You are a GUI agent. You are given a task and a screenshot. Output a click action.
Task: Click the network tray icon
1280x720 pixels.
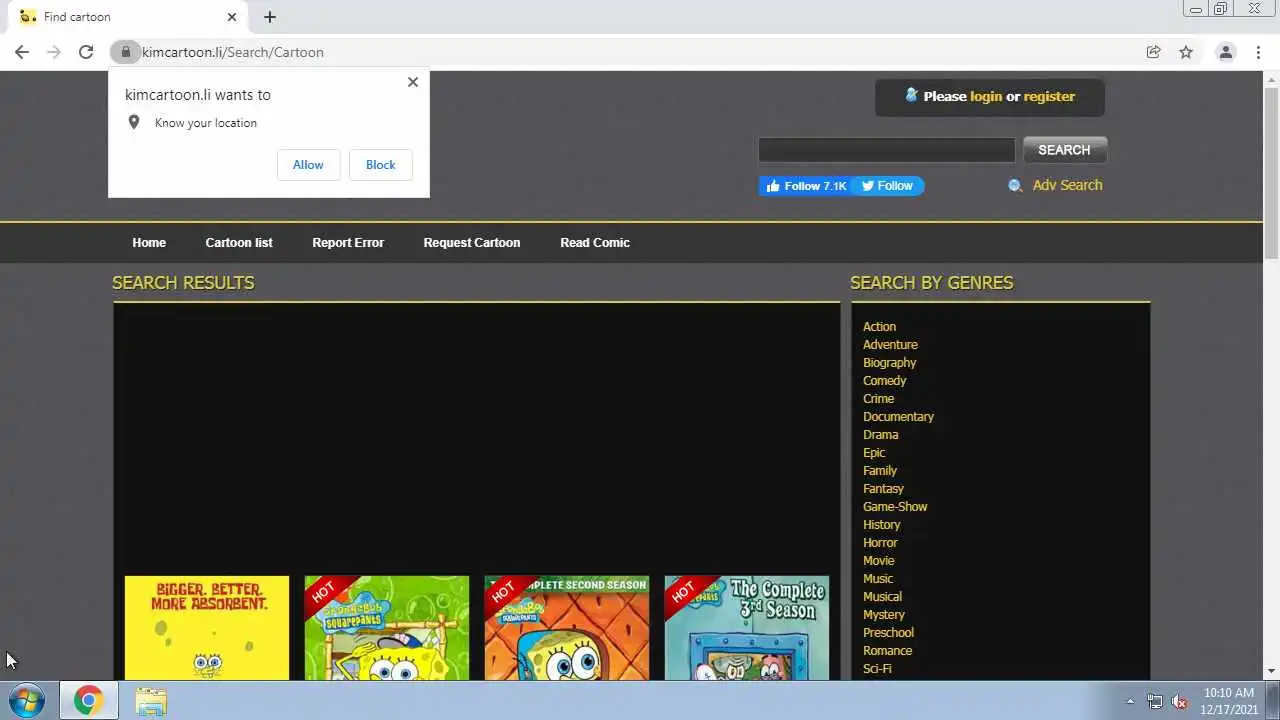1155,701
